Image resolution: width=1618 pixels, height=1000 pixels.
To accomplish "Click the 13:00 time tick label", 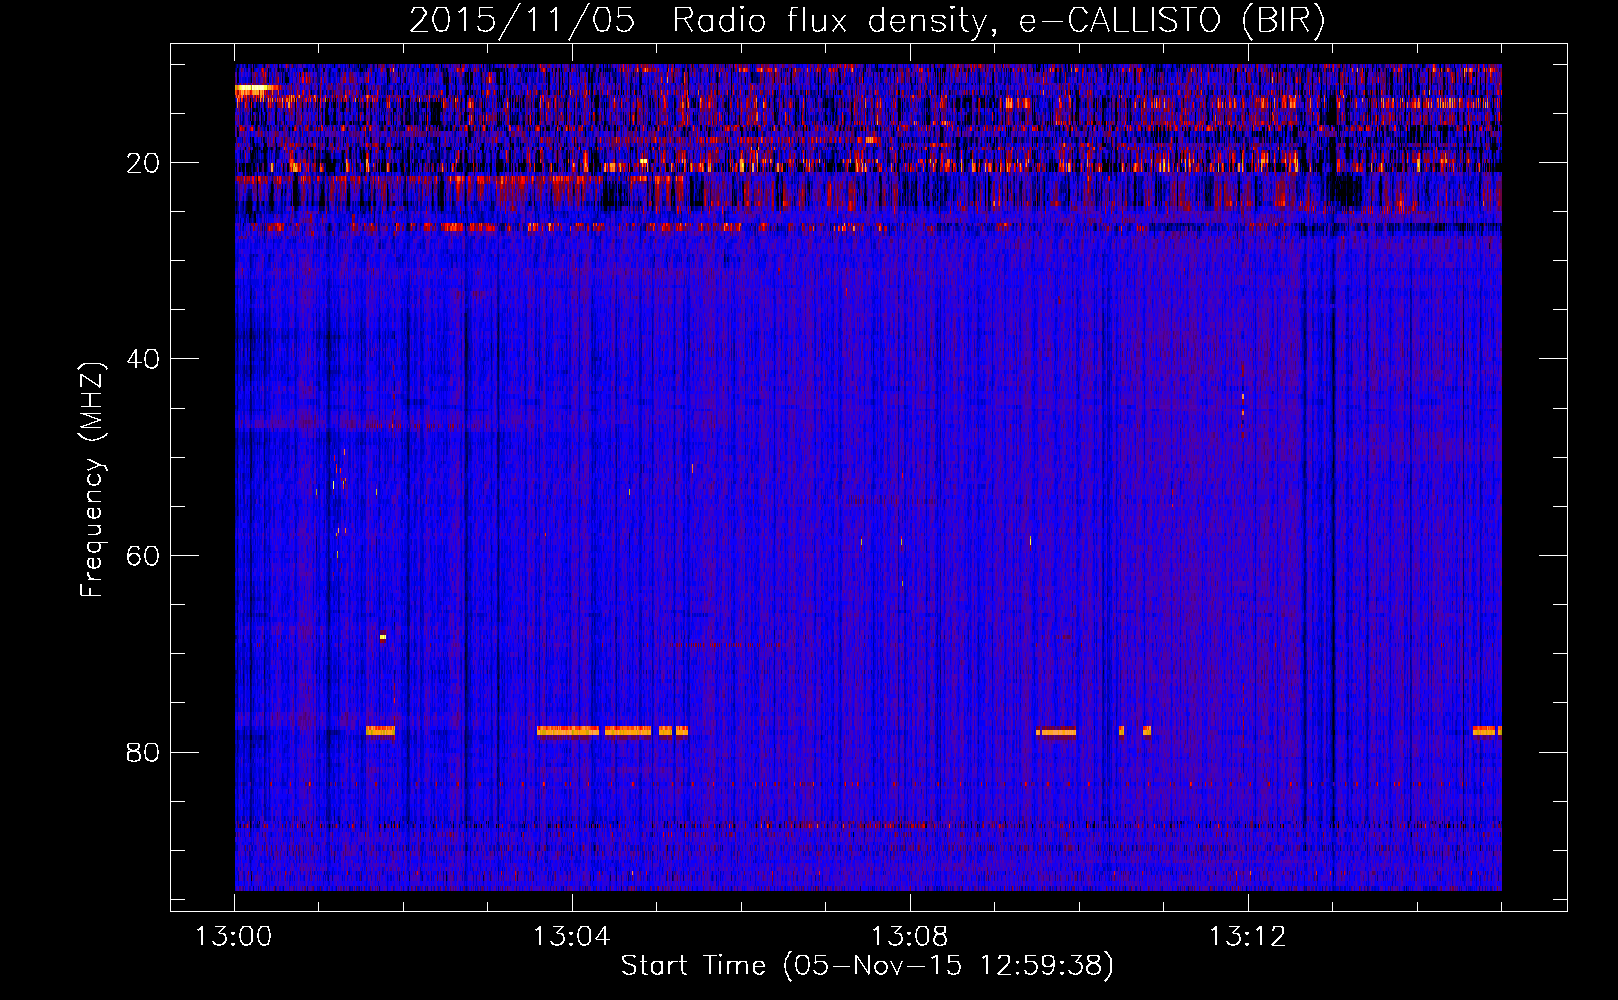I will [234, 937].
